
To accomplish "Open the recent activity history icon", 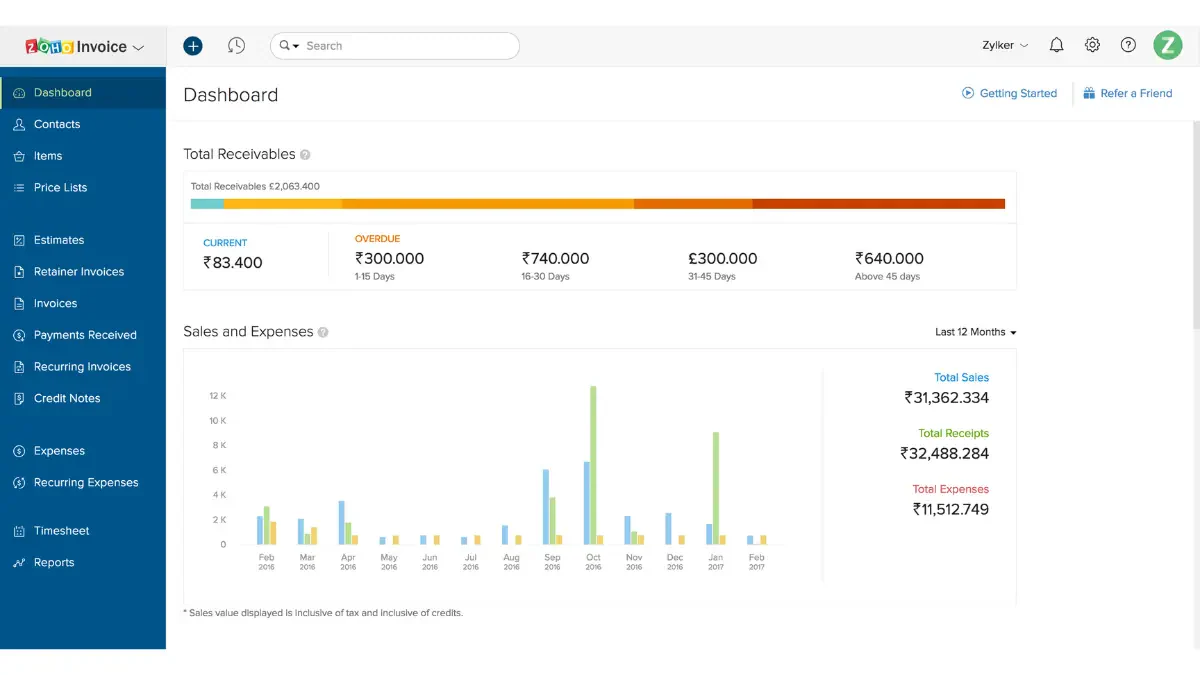I will (x=236, y=46).
